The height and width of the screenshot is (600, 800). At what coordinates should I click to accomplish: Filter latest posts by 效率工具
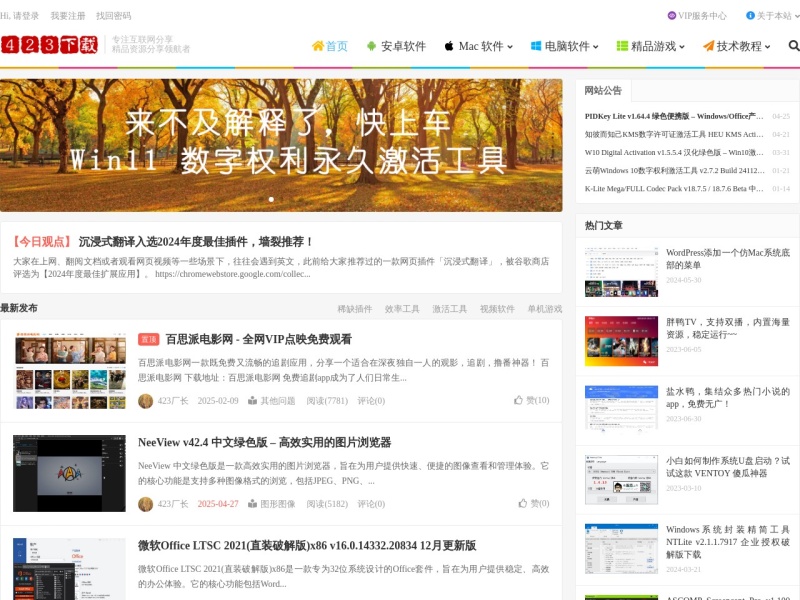pyautogui.click(x=402, y=309)
